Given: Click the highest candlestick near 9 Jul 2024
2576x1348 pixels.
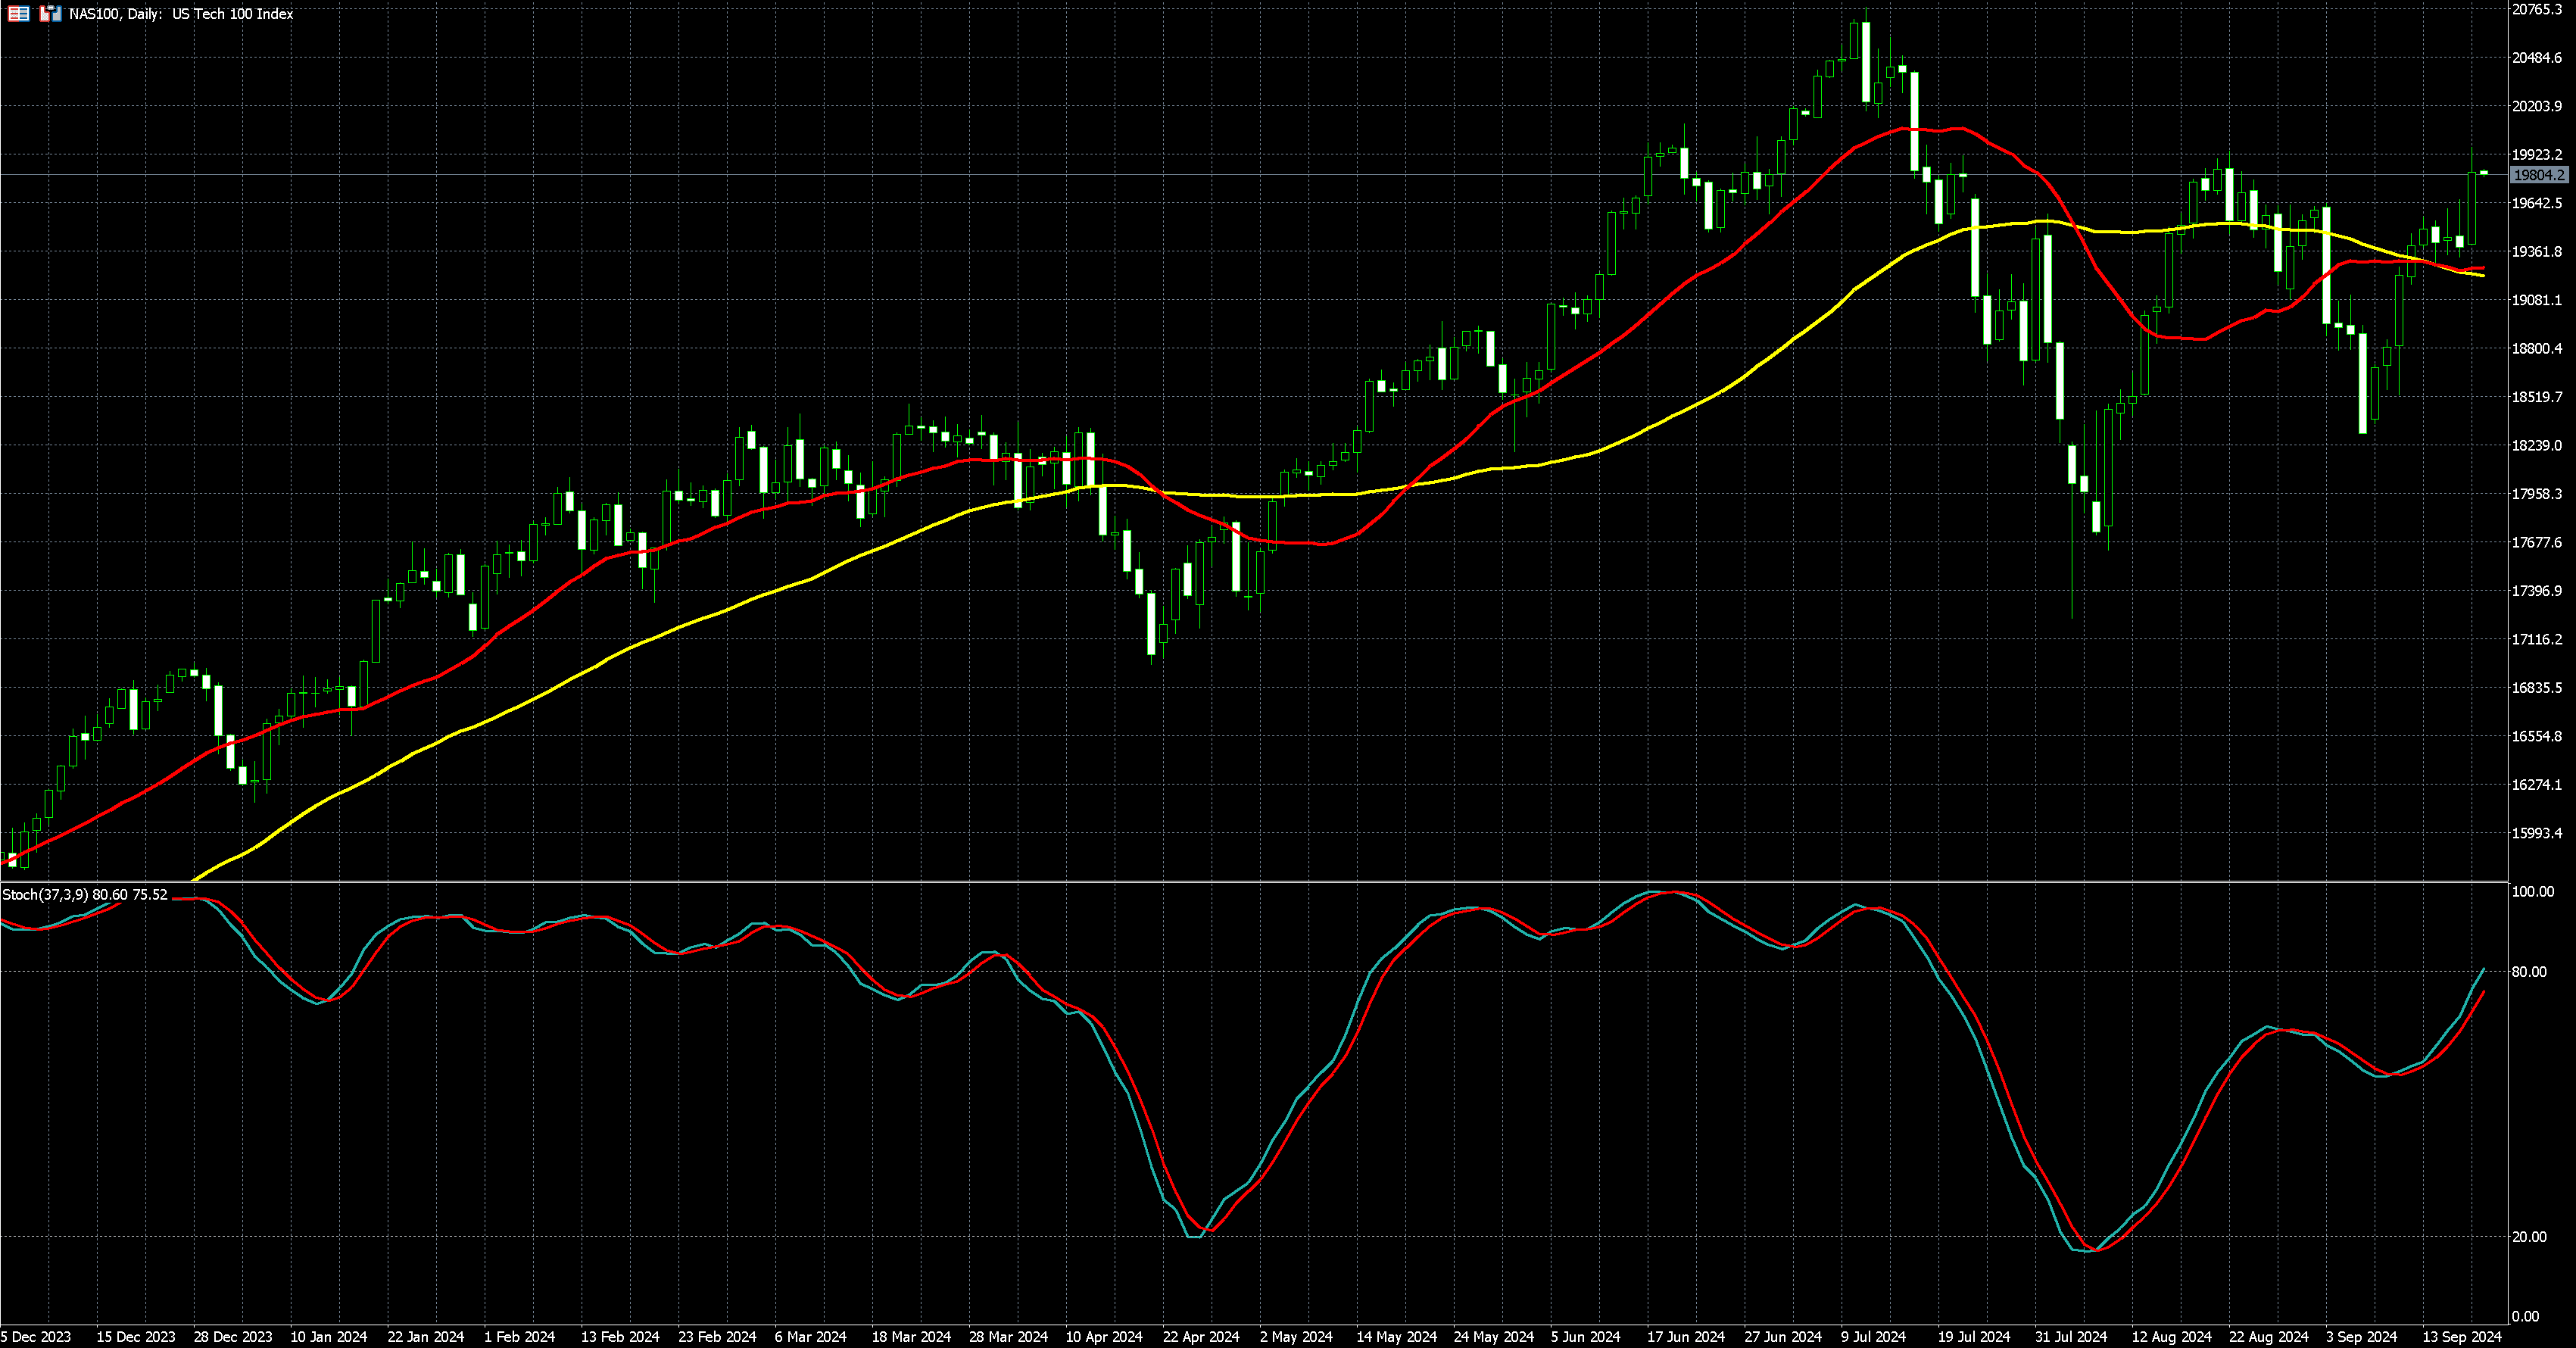Looking at the screenshot, I should (1865, 60).
